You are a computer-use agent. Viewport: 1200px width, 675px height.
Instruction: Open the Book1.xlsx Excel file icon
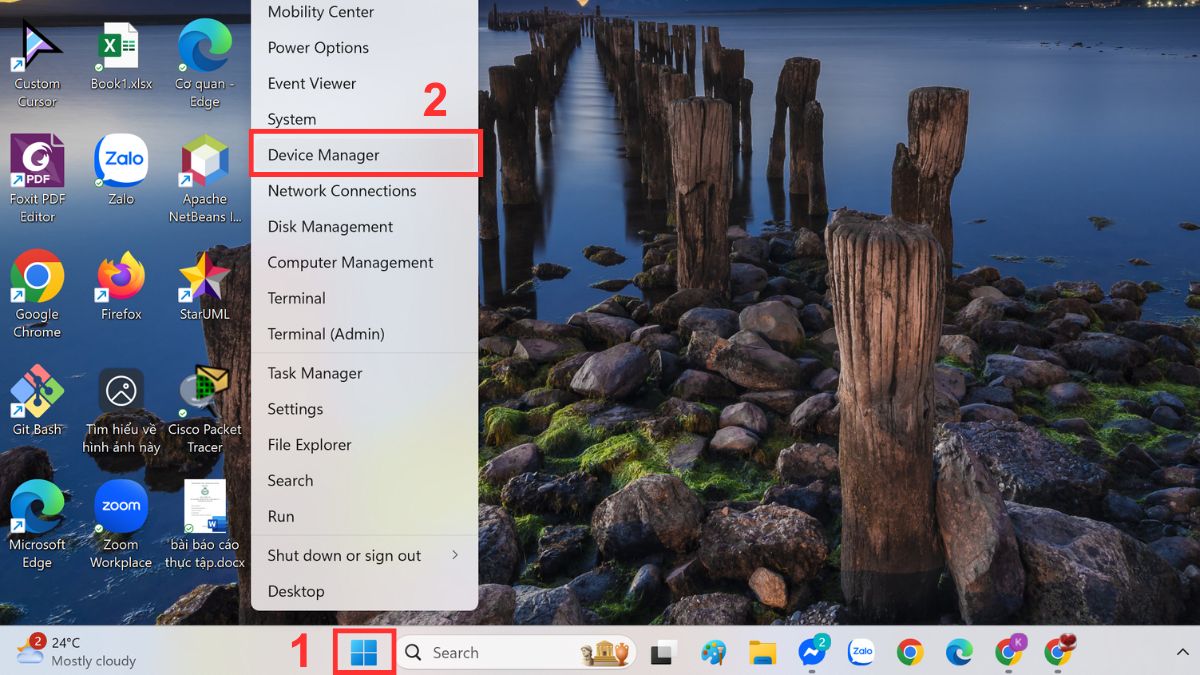point(121,58)
